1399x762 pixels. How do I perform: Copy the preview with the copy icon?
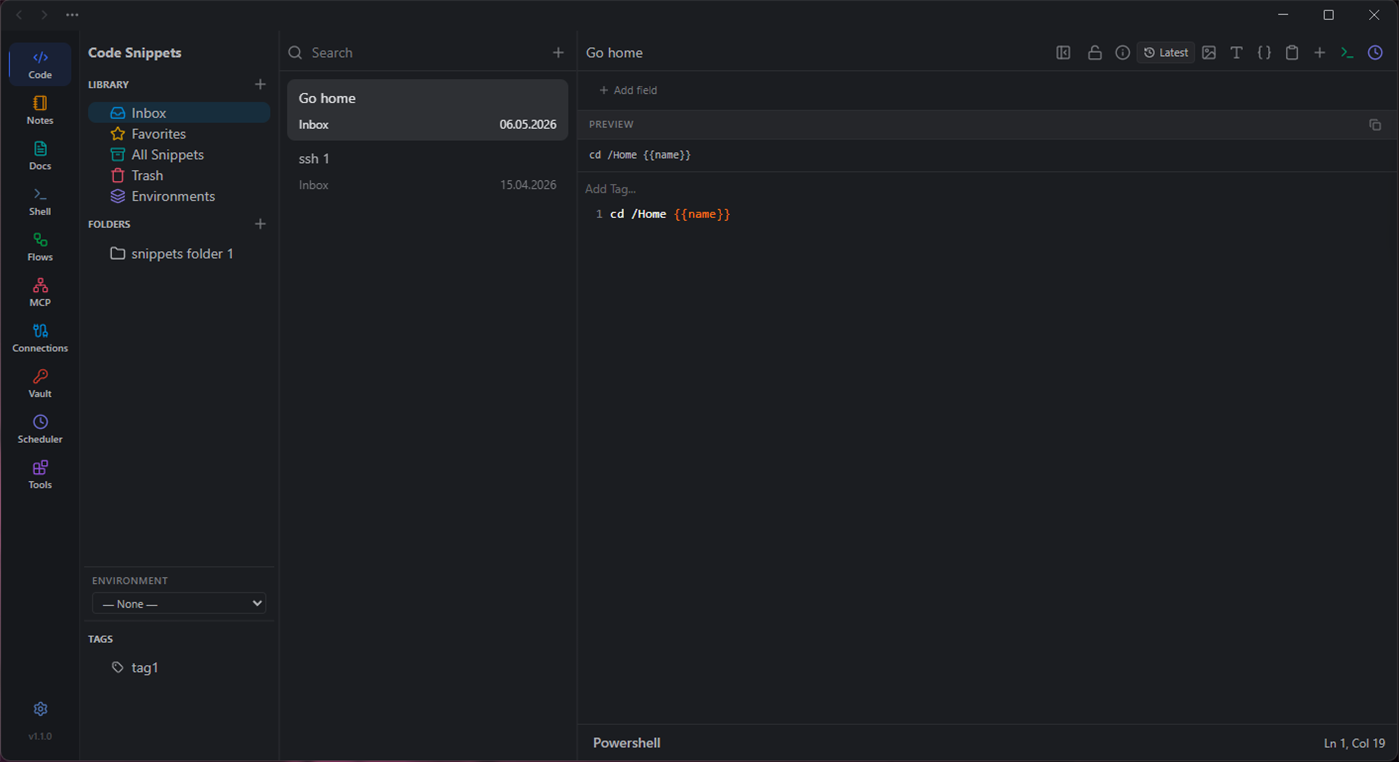(1375, 125)
